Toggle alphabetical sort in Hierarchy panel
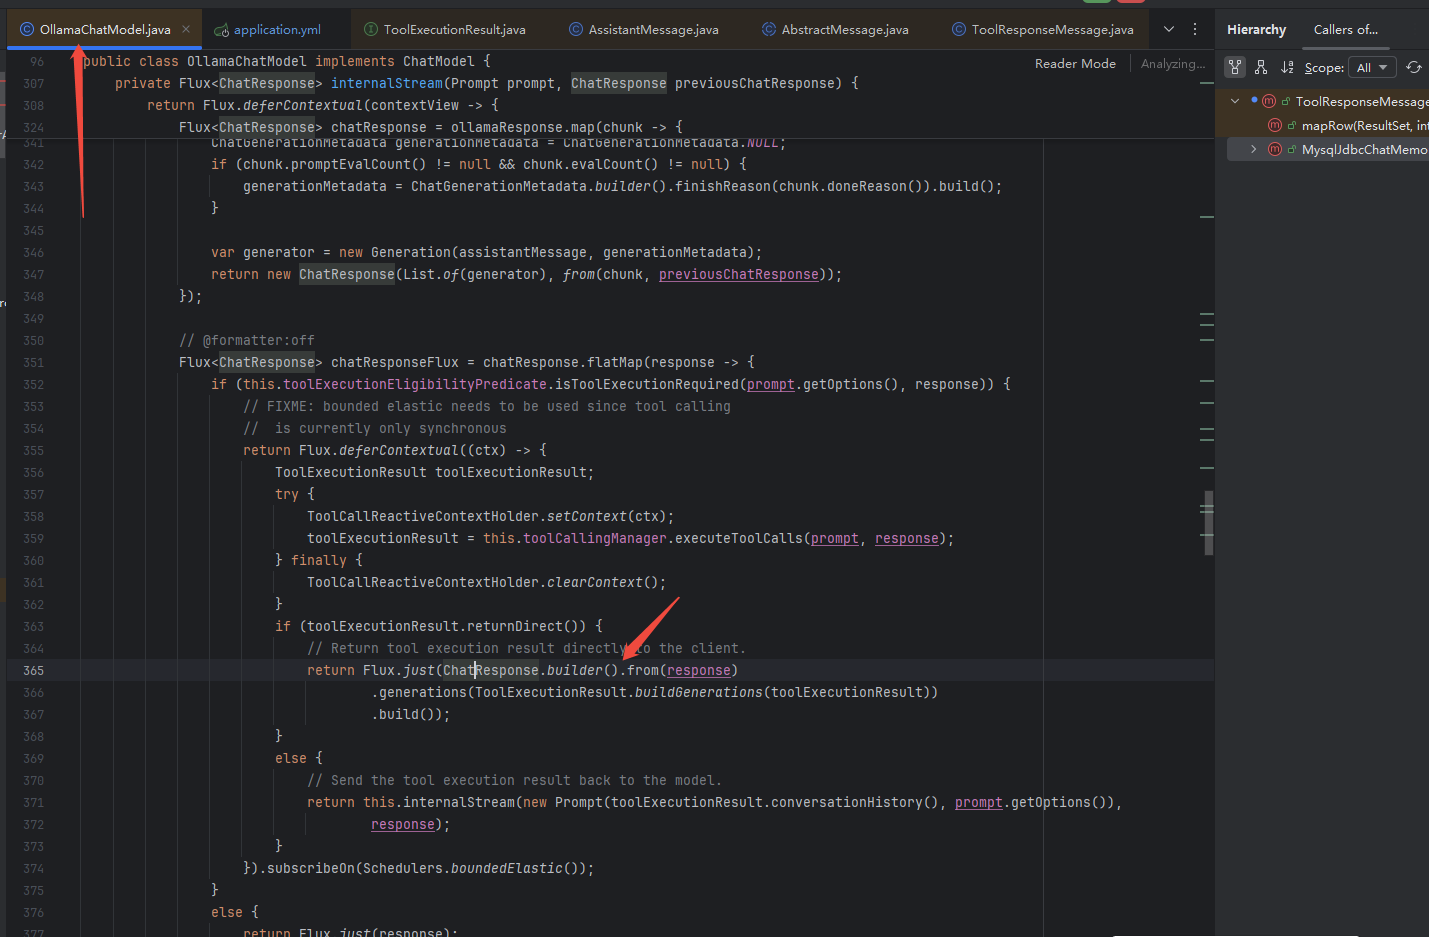 pyautogui.click(x=1287, y=67)
